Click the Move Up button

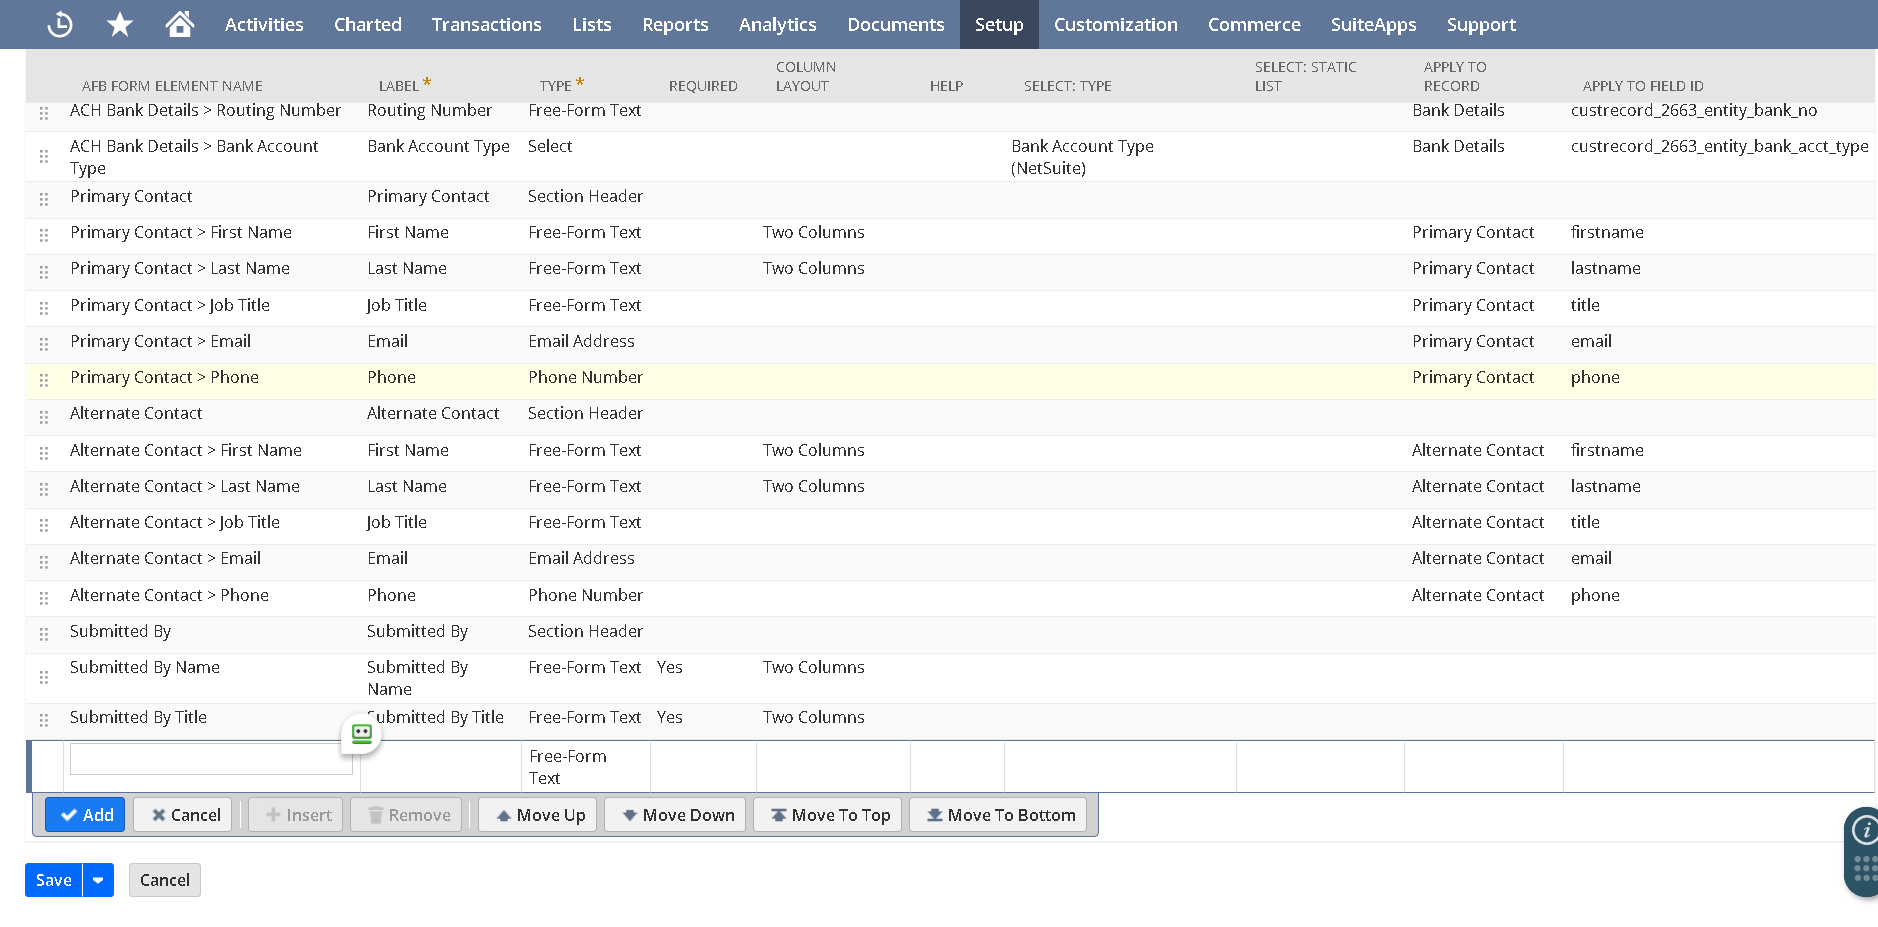point(539,815)
